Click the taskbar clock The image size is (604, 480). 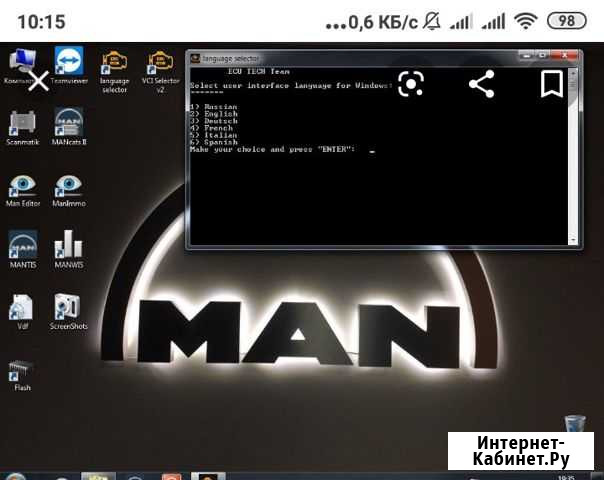pyautogui.click(x=566, y=477)
